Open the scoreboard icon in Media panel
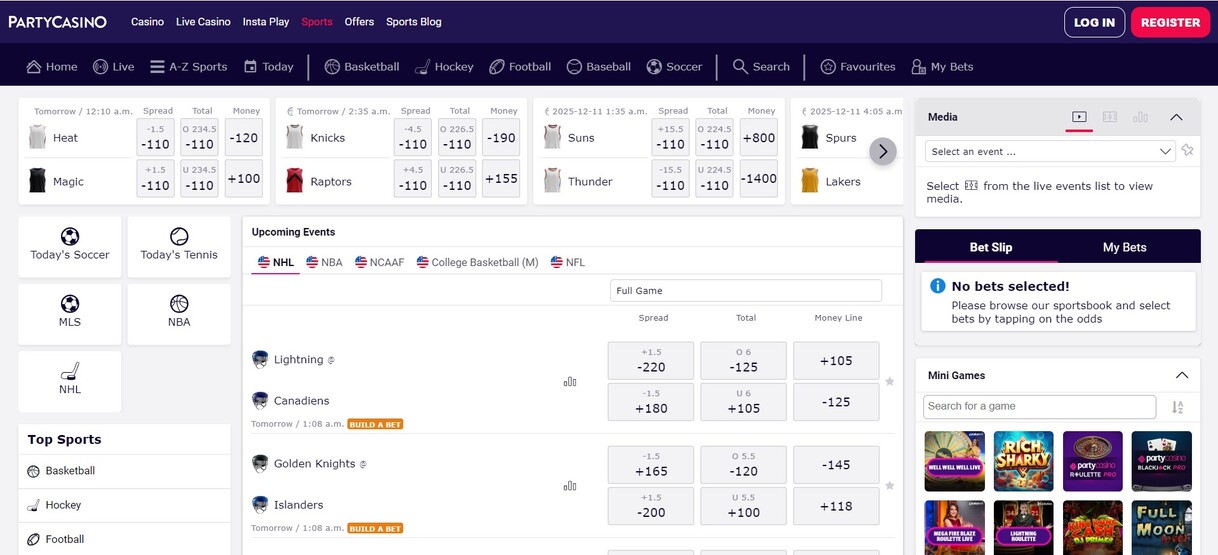Screen dimensions: 1218x555 (1109, 117)
